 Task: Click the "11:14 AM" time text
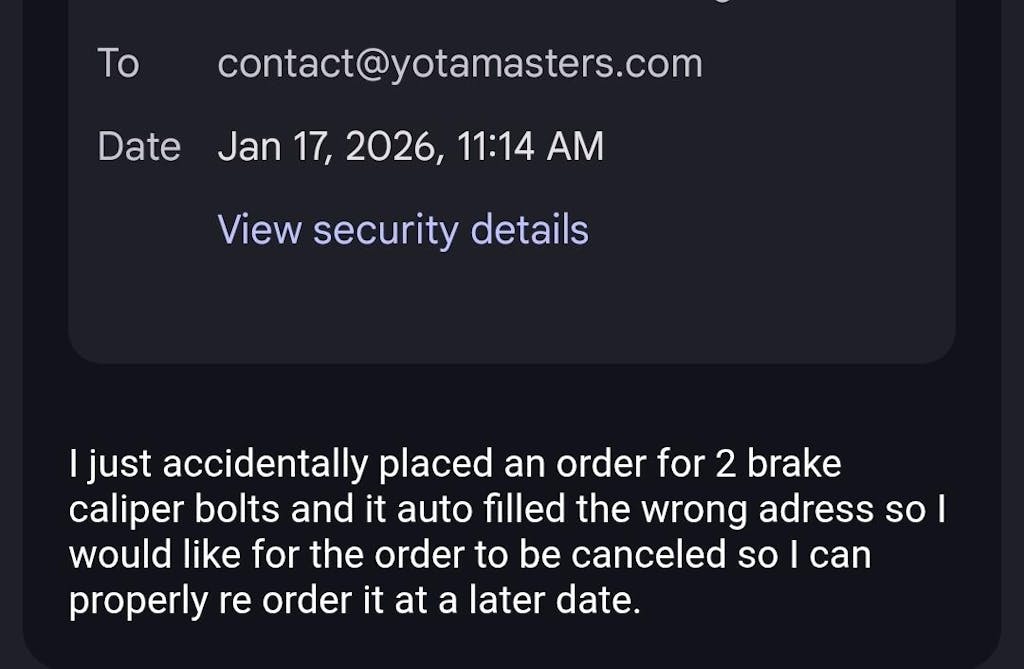pyautogui.click(x=530, y=147)
